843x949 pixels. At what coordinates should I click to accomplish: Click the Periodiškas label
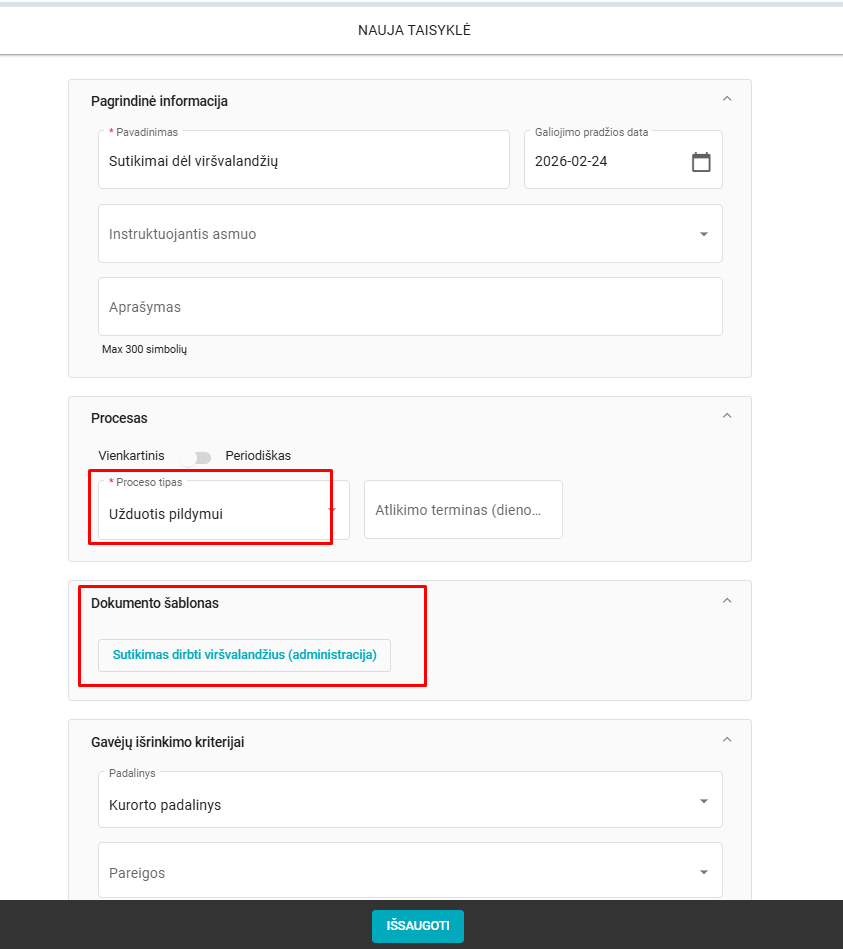pyautogui.click(x=258, y=456)
